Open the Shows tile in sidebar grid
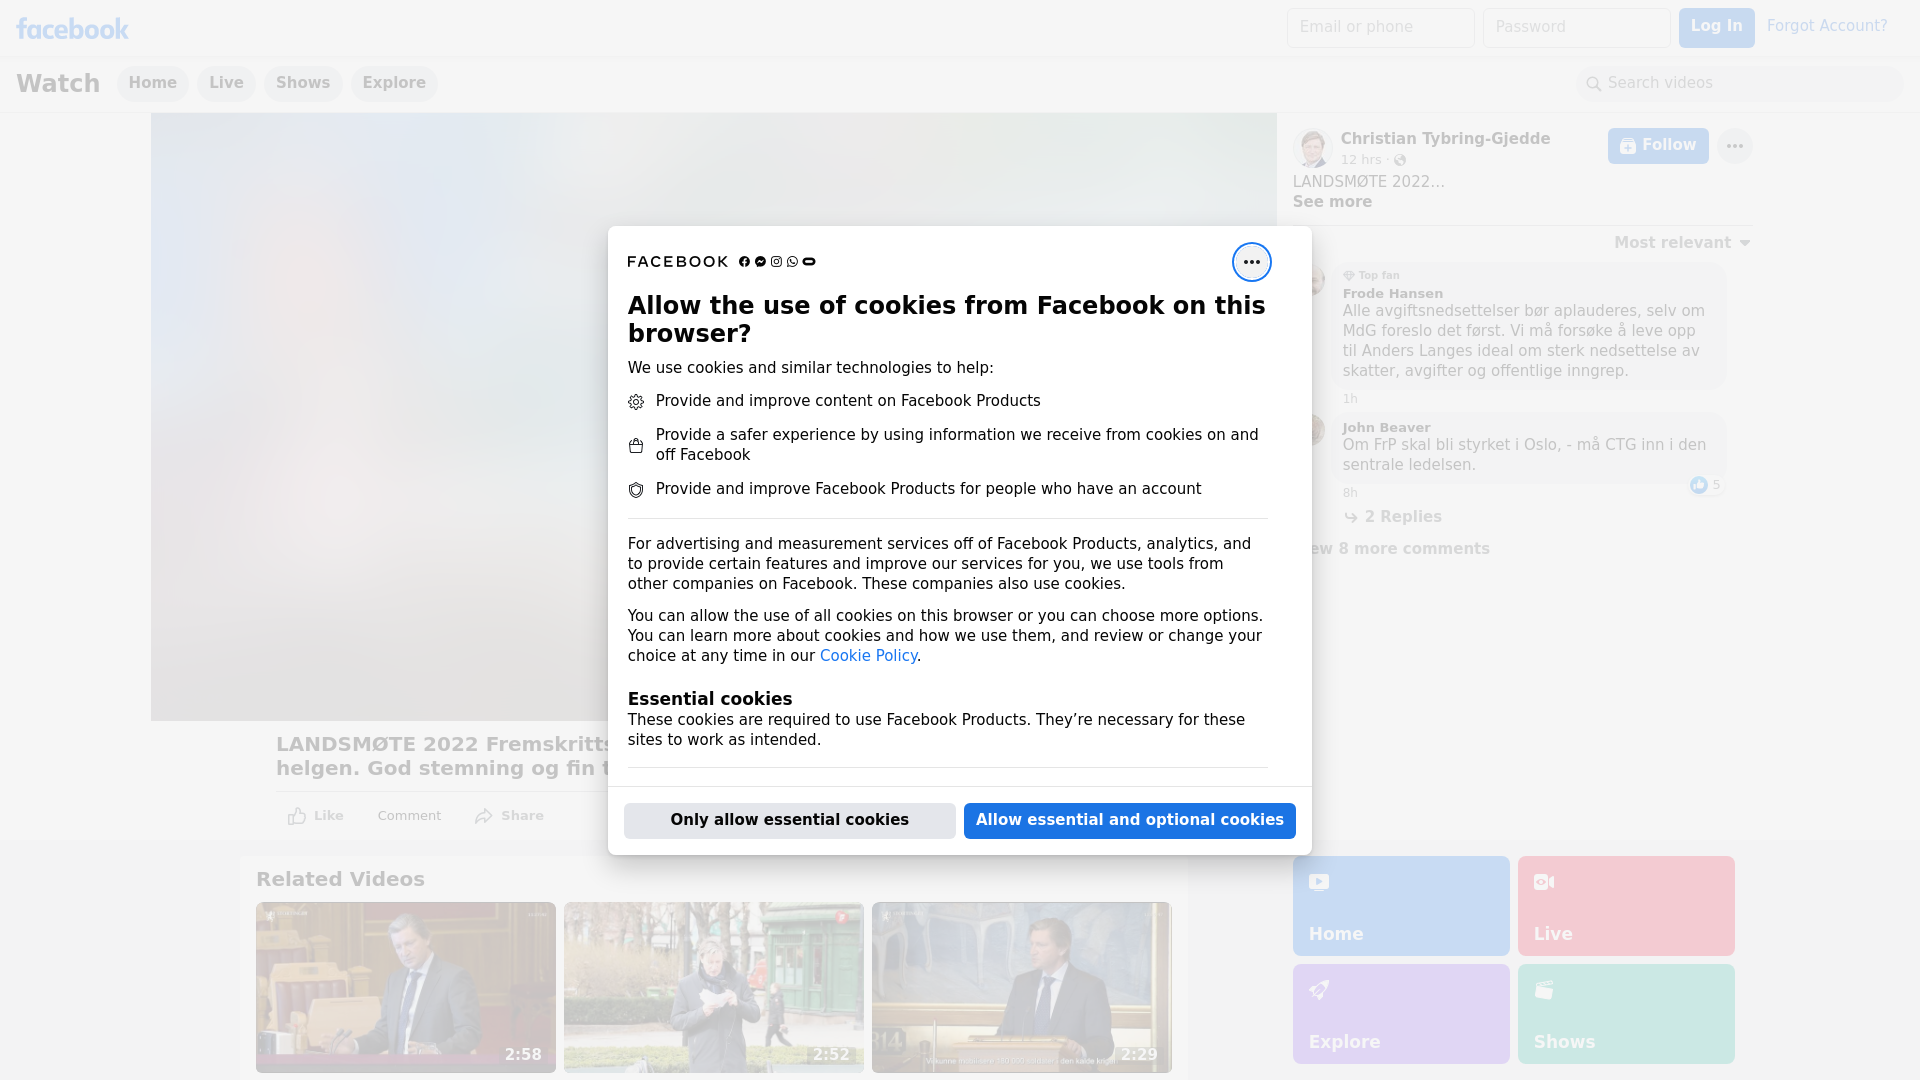This screenshot has height=1080, width=1920. tap(1626, 1014)
